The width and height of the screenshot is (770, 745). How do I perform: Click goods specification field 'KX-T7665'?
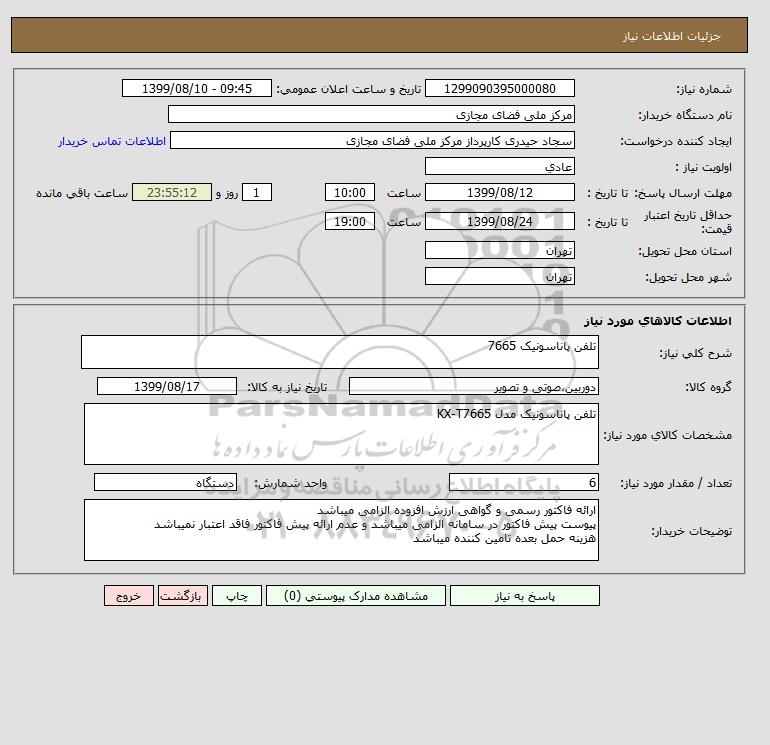tap(341, 434)
